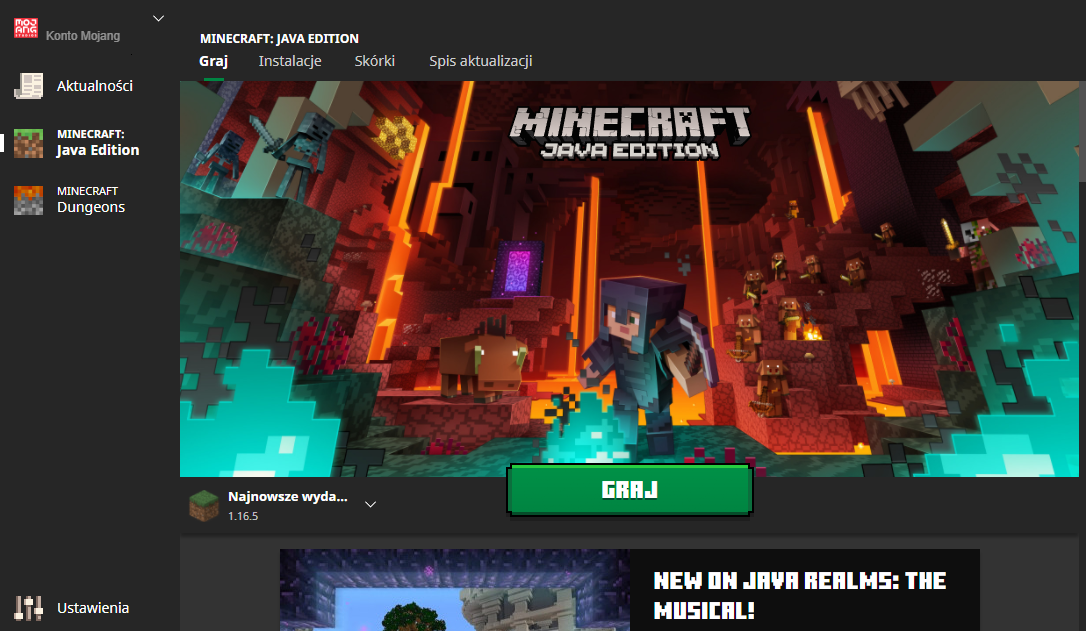Click the Mojang Studios logo icon
Viewport: 1086px width, 631px height.
25,27
